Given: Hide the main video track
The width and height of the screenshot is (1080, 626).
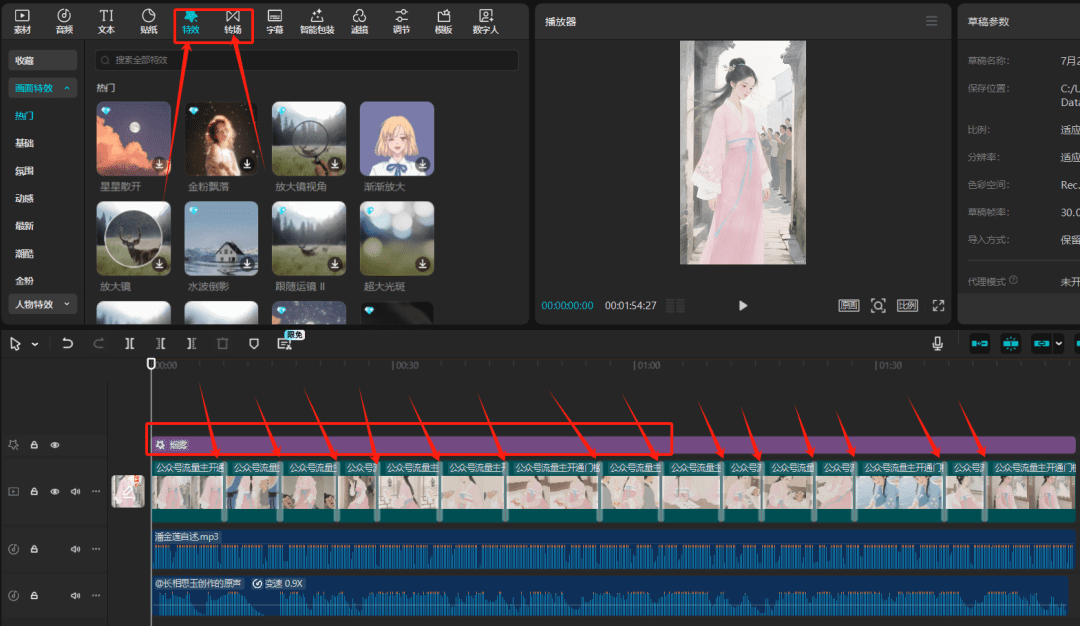Looking at the screenshot, I should click(x=54, y=492).
